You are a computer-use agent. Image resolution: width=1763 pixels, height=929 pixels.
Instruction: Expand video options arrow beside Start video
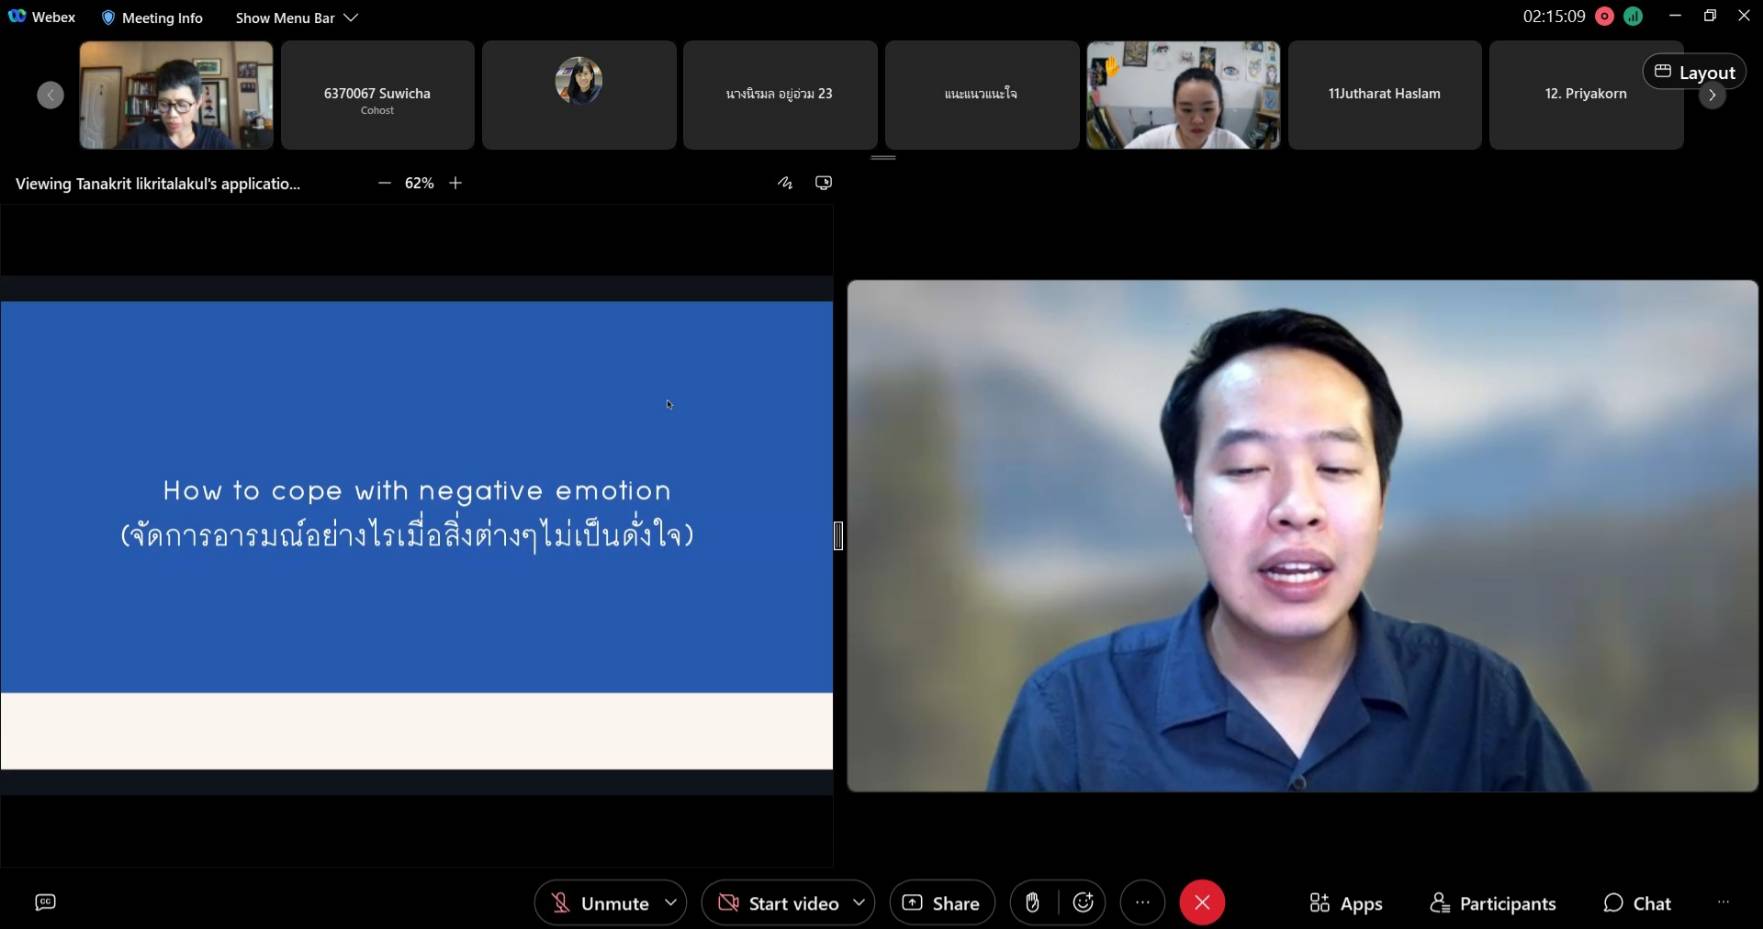click(858, 902)
